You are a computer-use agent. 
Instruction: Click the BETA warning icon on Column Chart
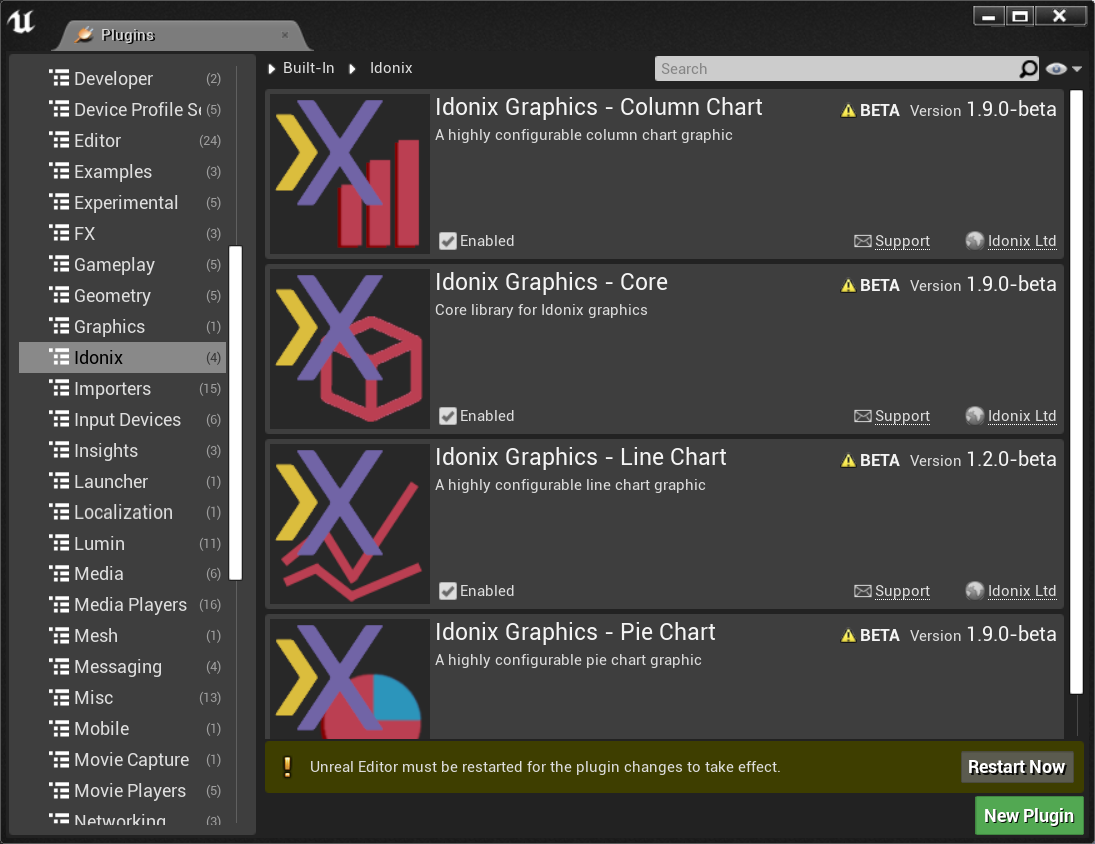pos(848,111)
